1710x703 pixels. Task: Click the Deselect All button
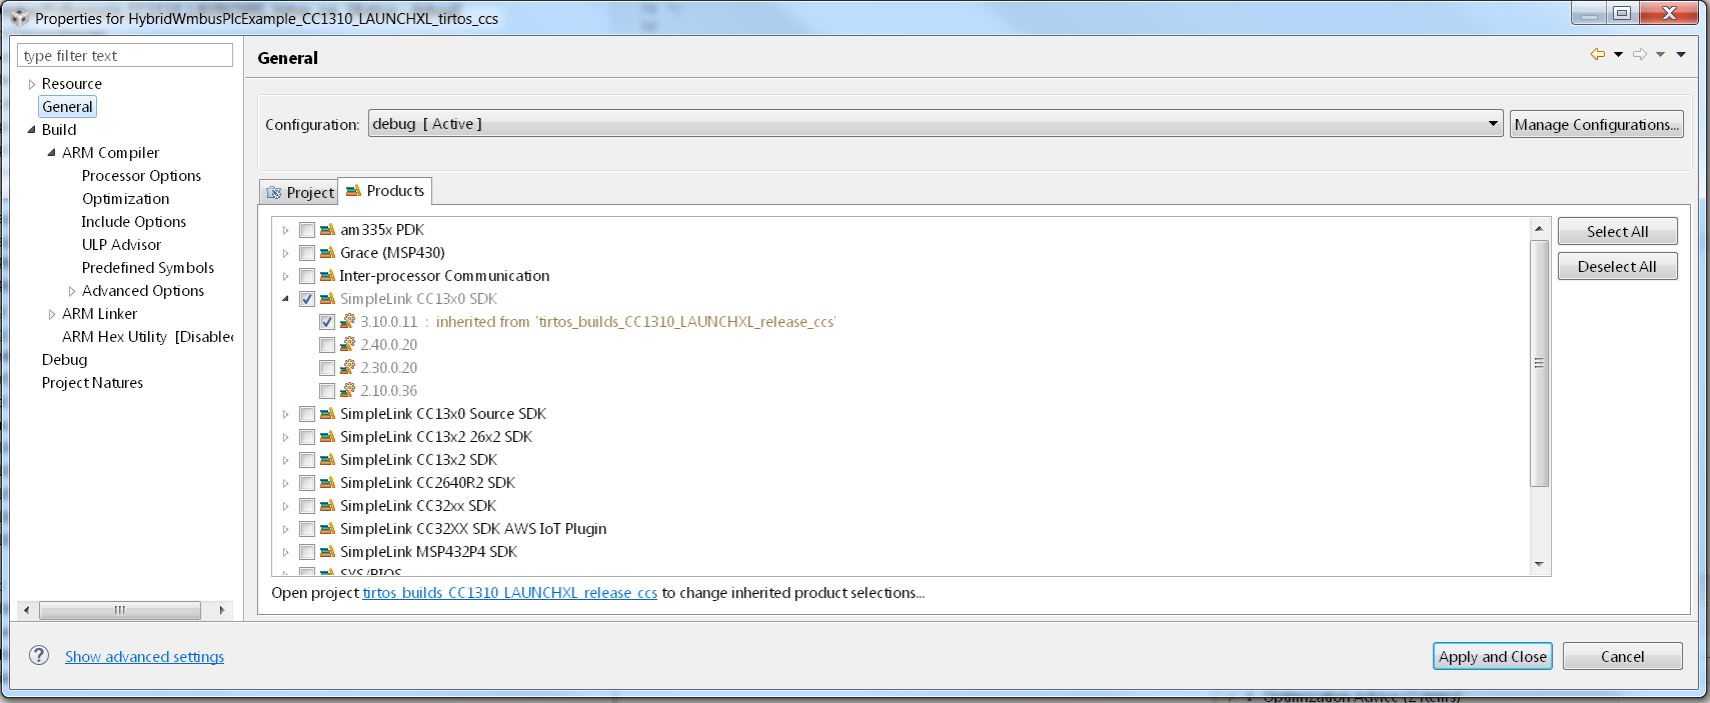[1617, 266]
